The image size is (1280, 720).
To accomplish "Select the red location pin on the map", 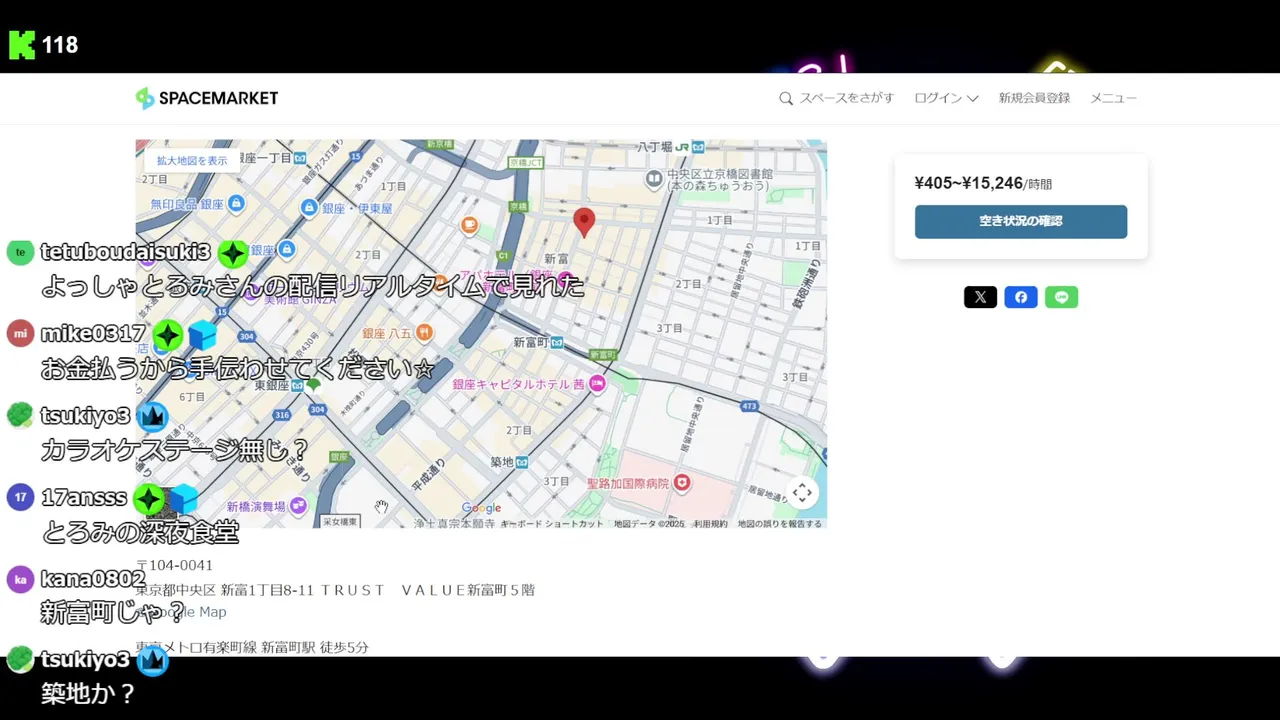I will click(584, 222).
